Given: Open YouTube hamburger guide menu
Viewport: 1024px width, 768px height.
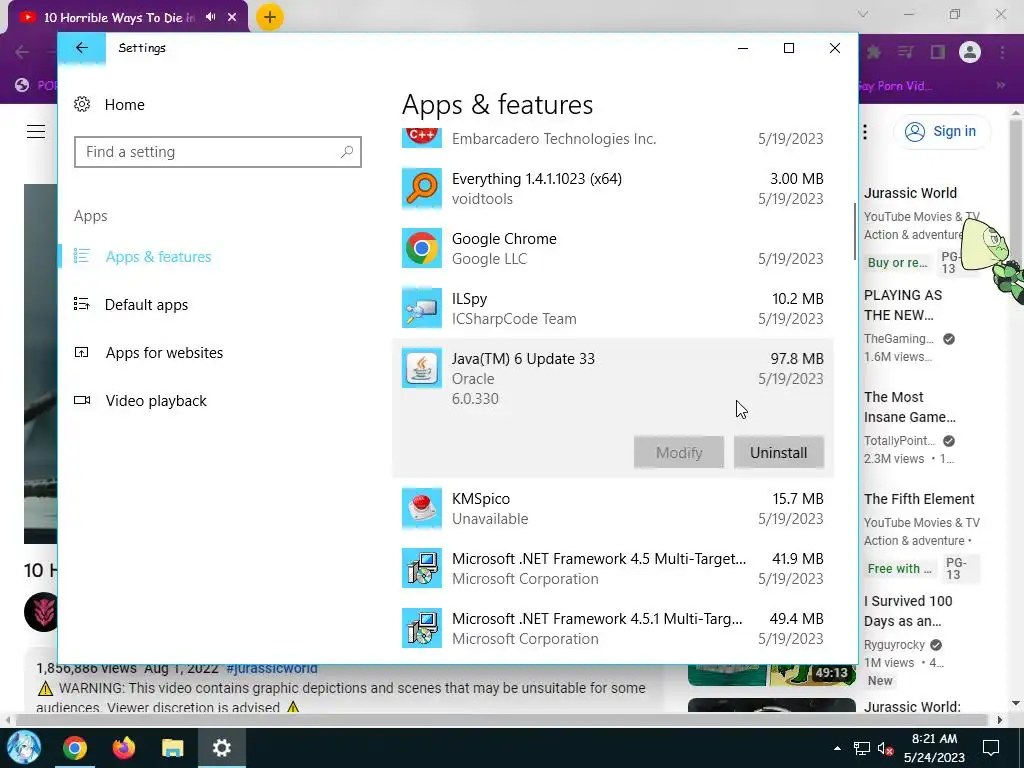Looking at the screenshot, I should pyautogui.click(x=36, y=131).
